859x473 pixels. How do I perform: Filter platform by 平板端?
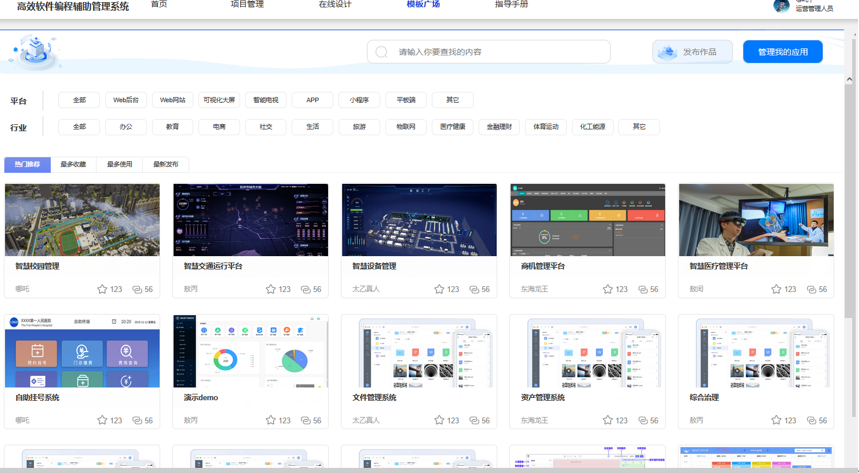click(406, 100)
